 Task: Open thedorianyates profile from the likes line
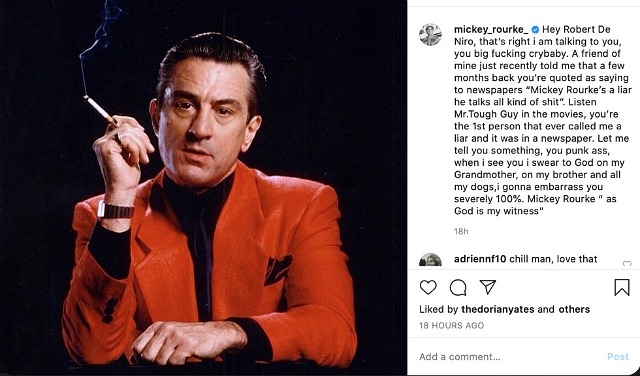tap(498, 309)
